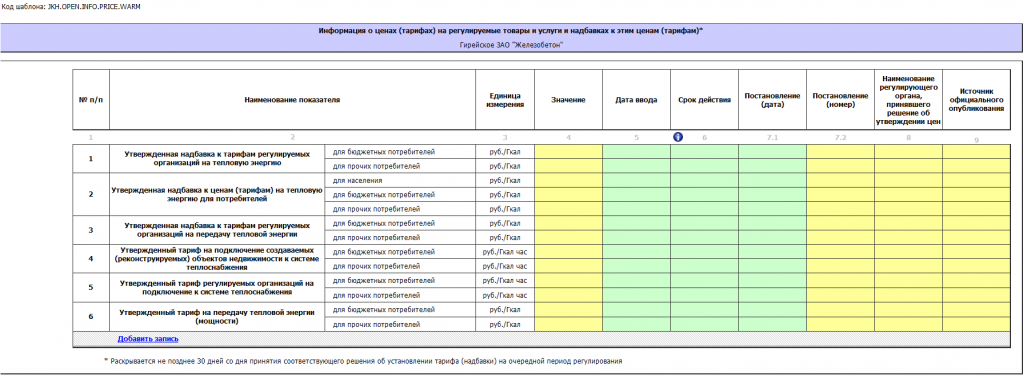This screenshot has width=1023, height=383.
Task: Click indicator 'Утвержденная надбавка... на передачу тепловой энергии'
Action: (217, 230)
